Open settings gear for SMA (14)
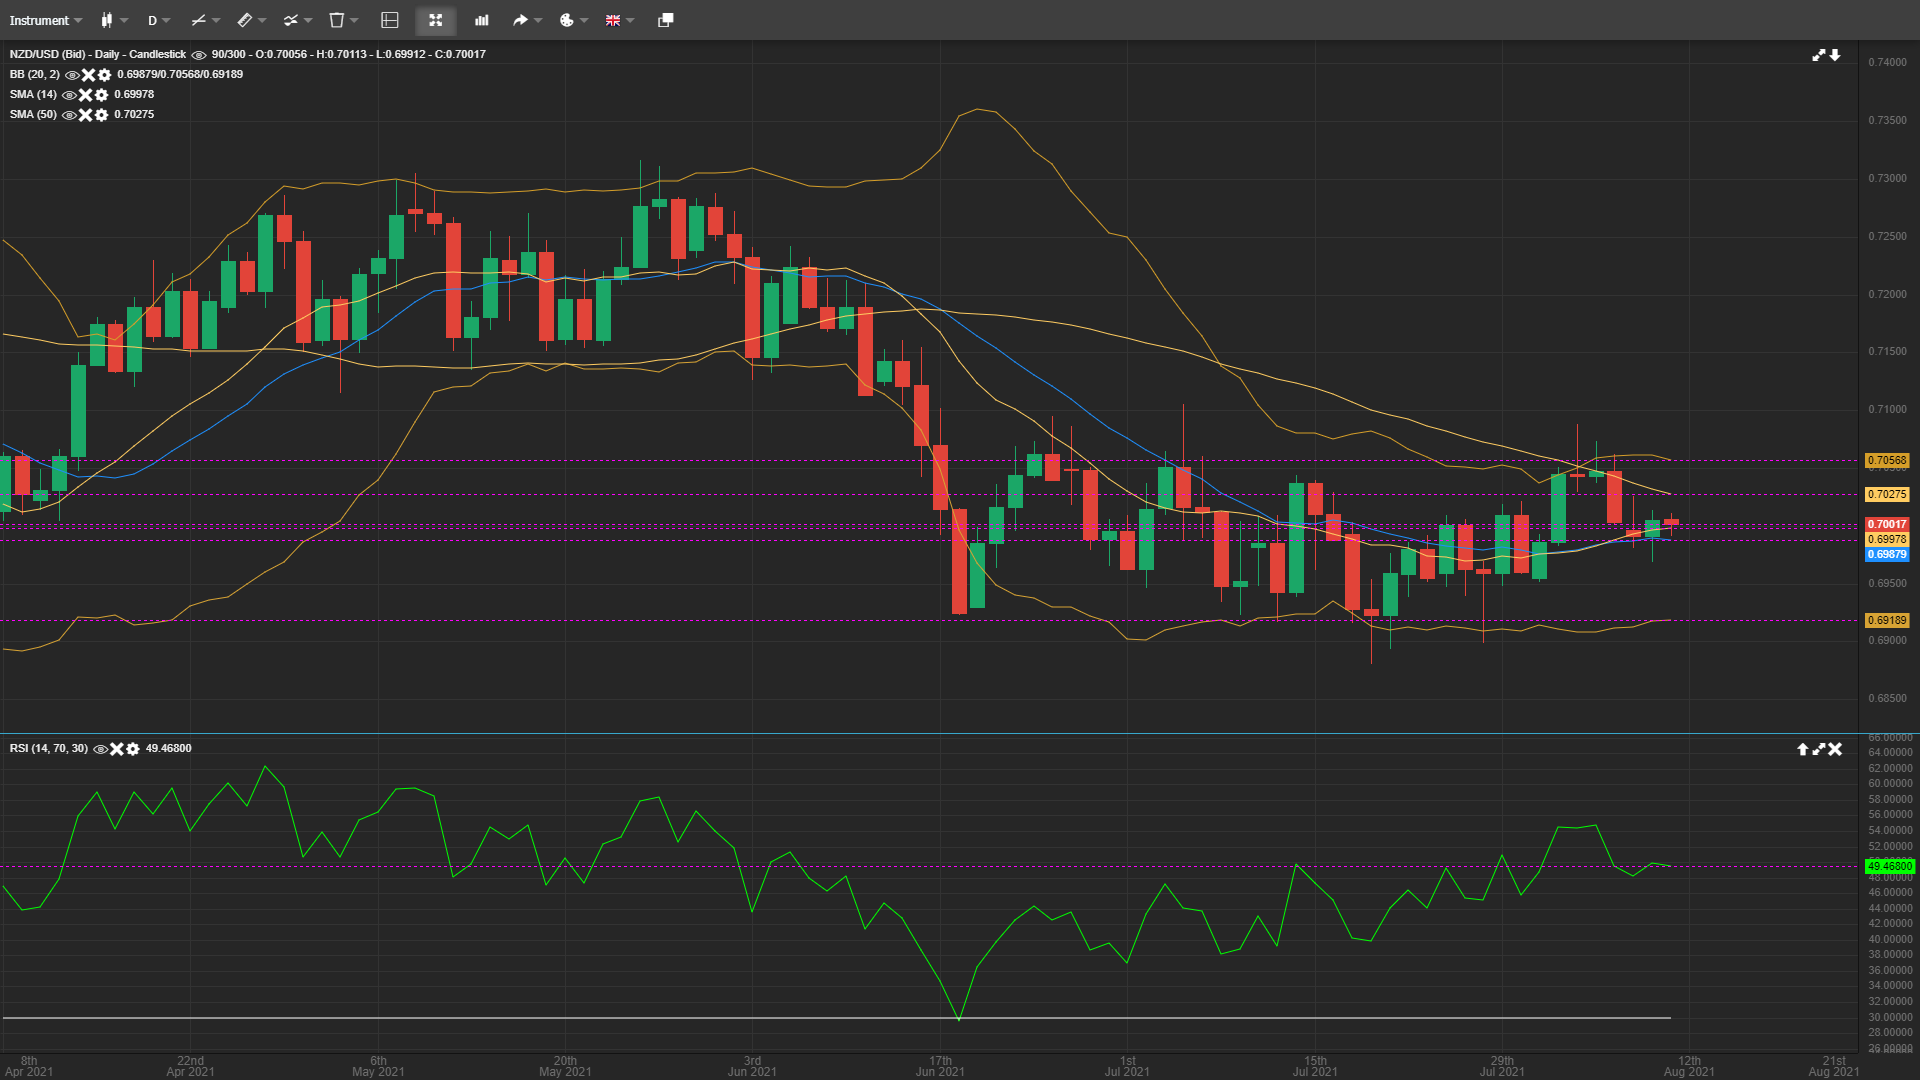Screen dimensions: 1920x1080 [101, 95]
